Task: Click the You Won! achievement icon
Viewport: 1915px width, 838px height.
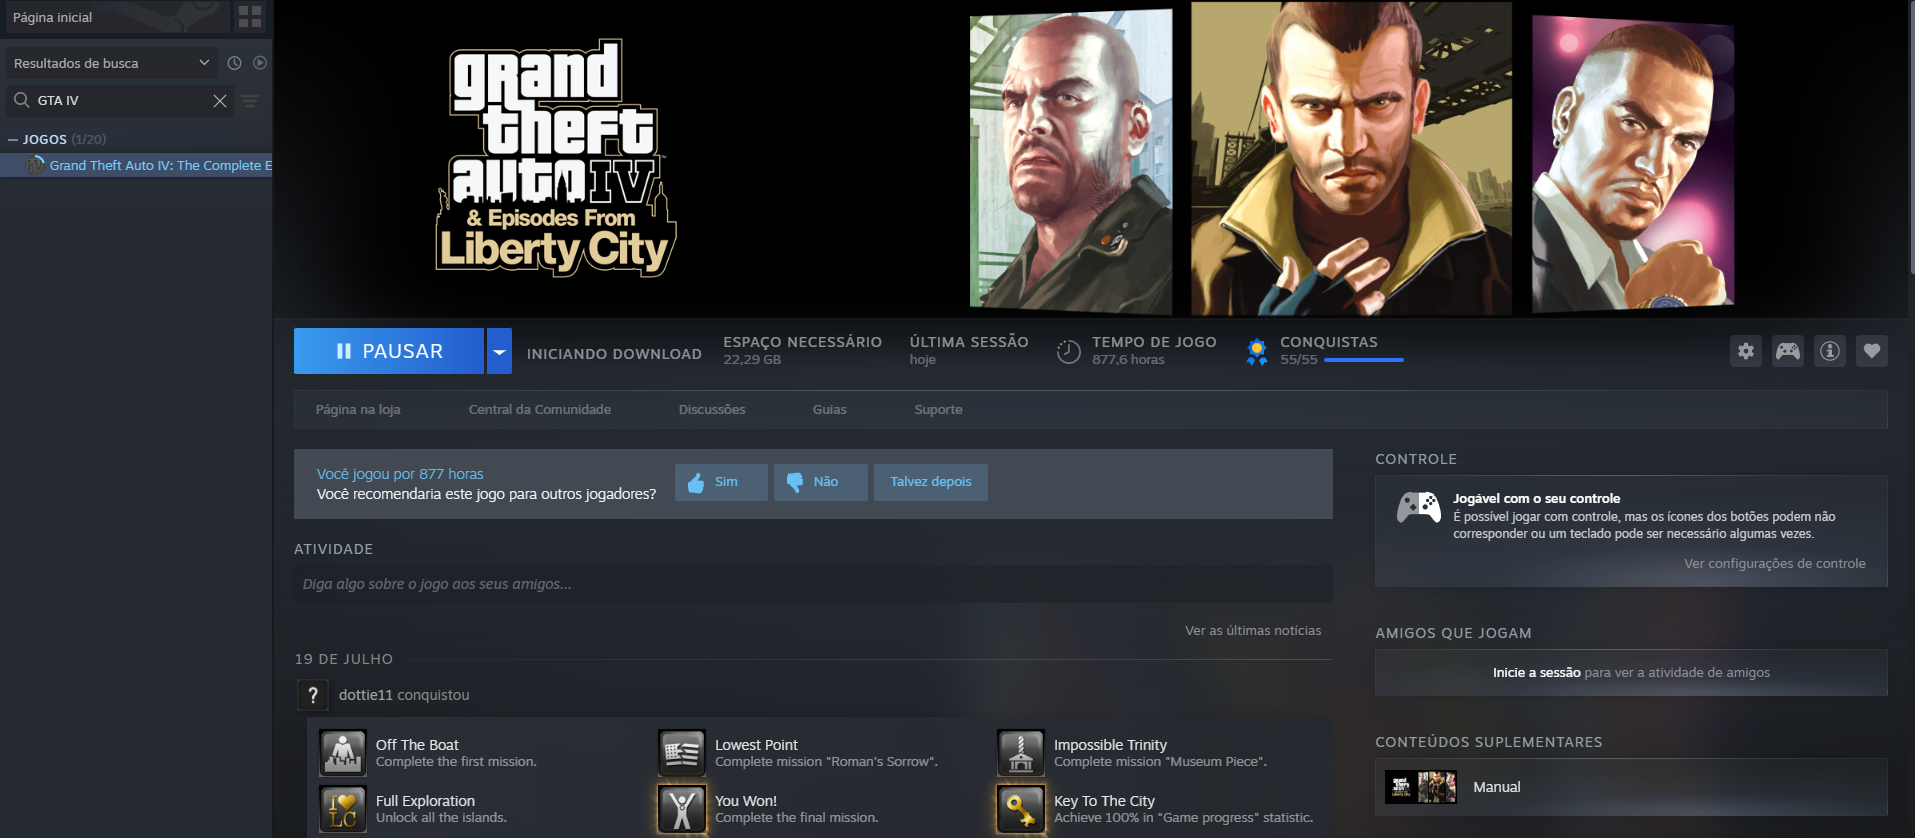Action: [682, 809]
